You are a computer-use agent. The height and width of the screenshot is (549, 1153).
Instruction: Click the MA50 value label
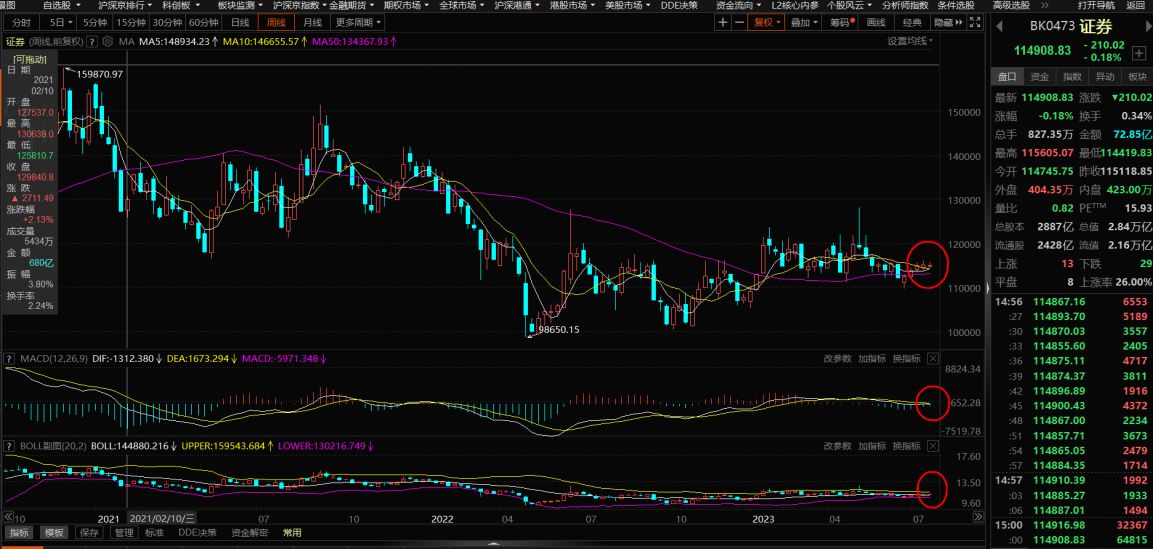click(x=354, y=41)
